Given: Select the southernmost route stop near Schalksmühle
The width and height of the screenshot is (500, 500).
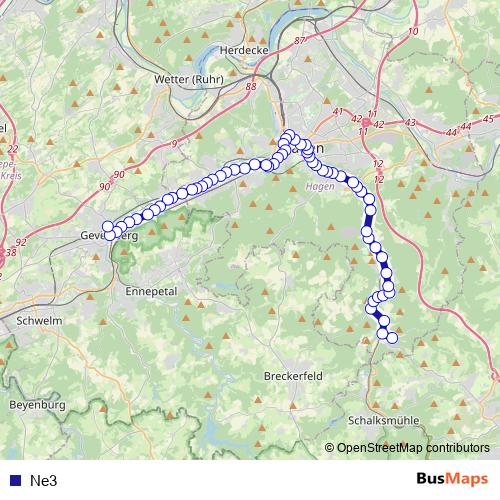Looking at the screenshot, I should [x=392, y=338].
